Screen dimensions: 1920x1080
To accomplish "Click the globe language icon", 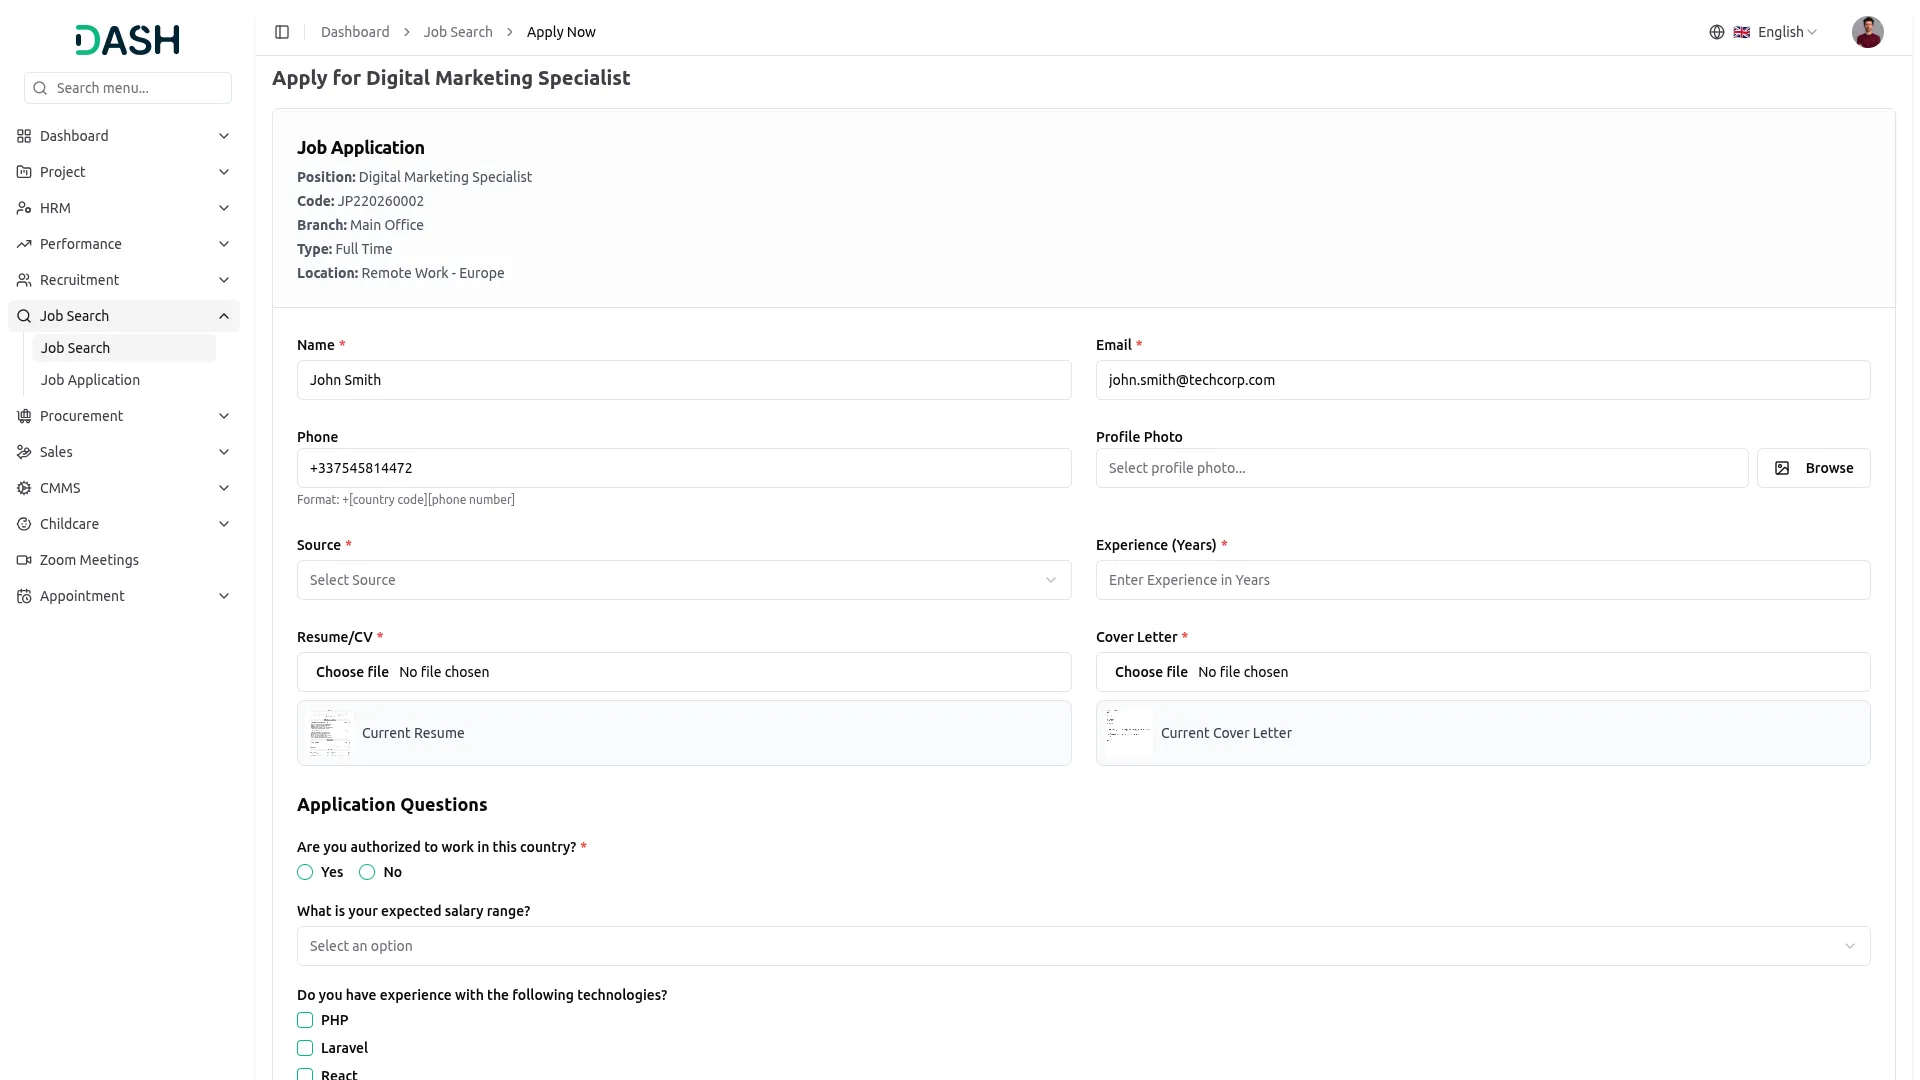I will [x=1716, y=32].
